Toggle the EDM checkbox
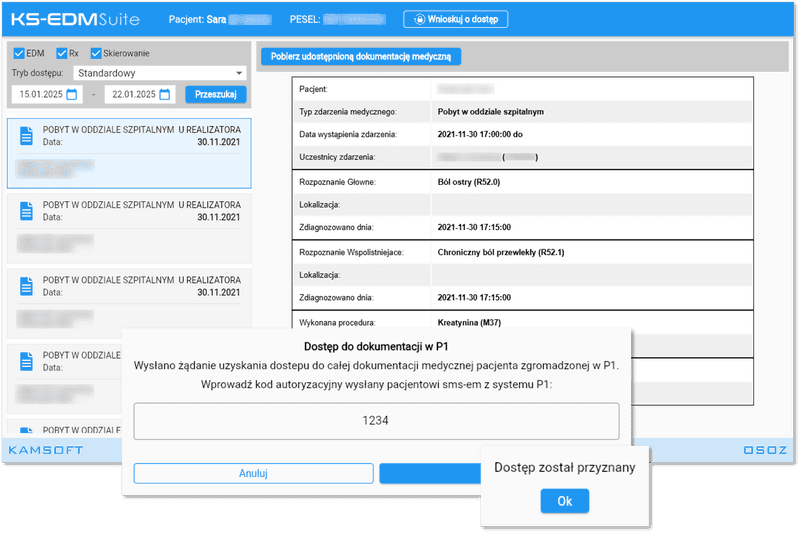 point(19,53)
